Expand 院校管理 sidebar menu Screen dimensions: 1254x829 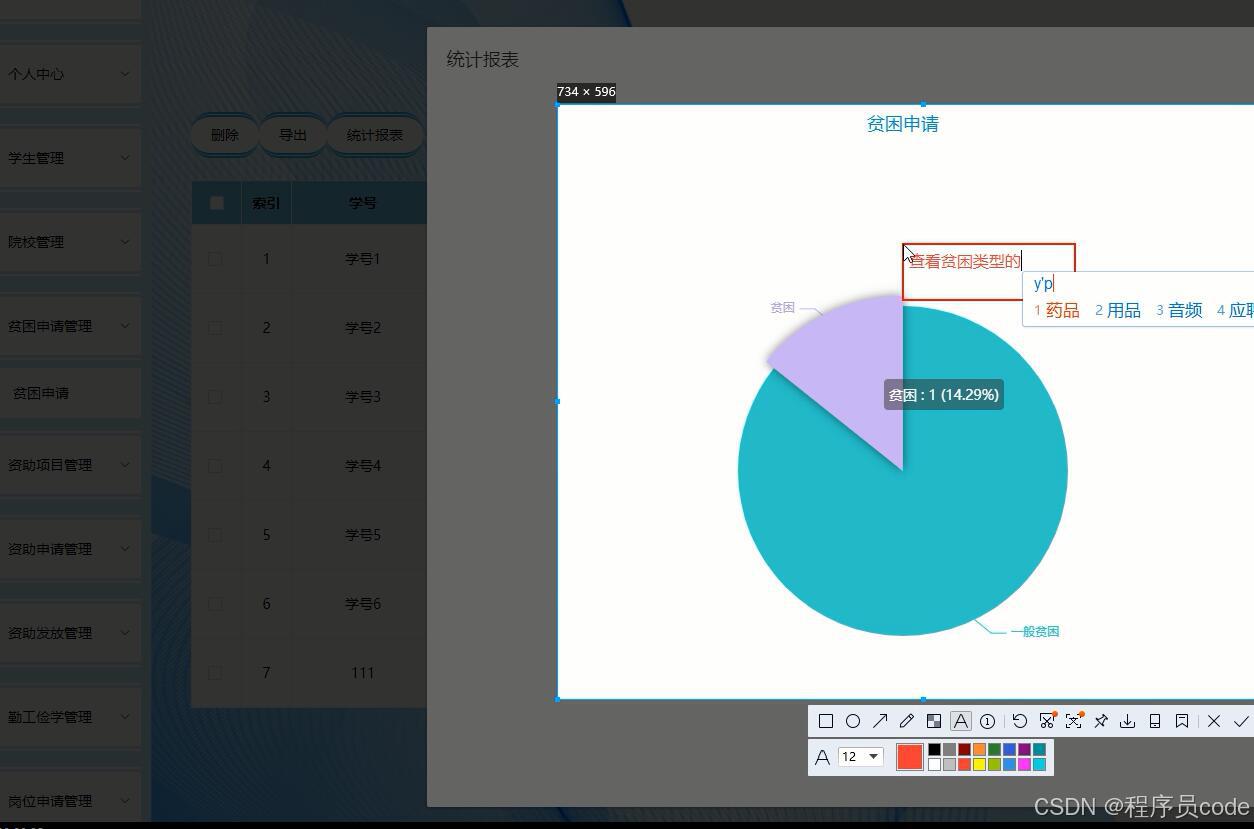(69, 242)
